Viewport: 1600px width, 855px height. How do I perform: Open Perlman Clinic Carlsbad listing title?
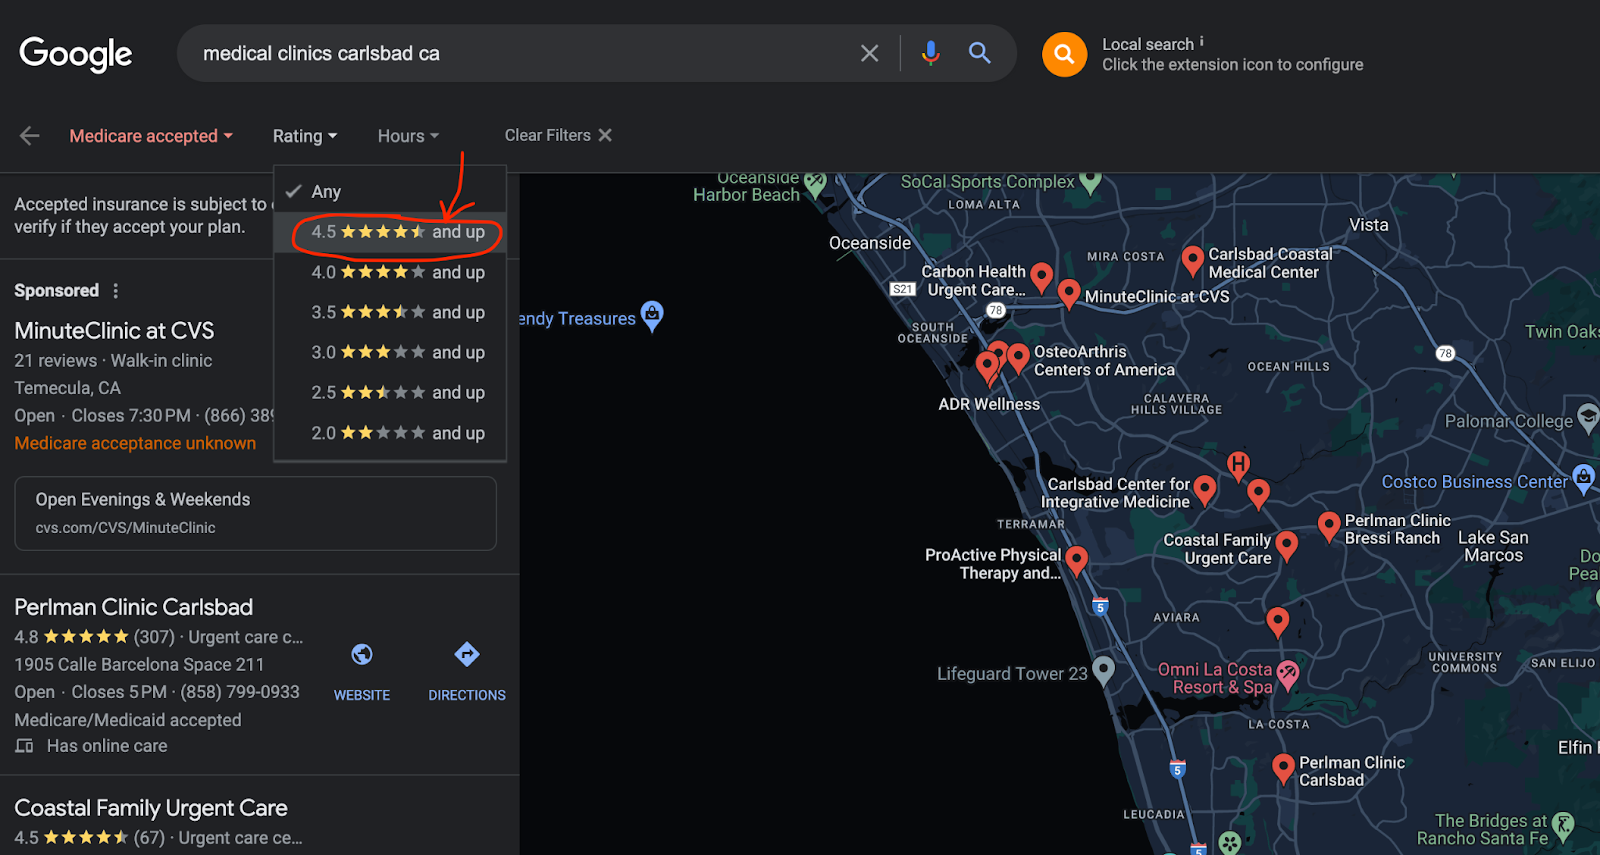(x=134, y=607)
